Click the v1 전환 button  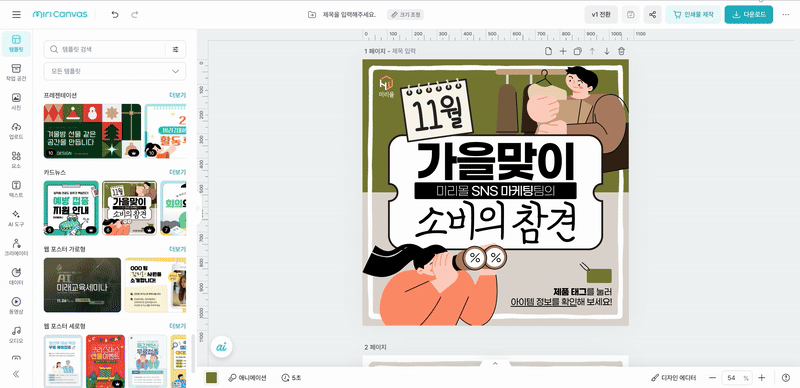pyautogui.click(x=601, y=14)
